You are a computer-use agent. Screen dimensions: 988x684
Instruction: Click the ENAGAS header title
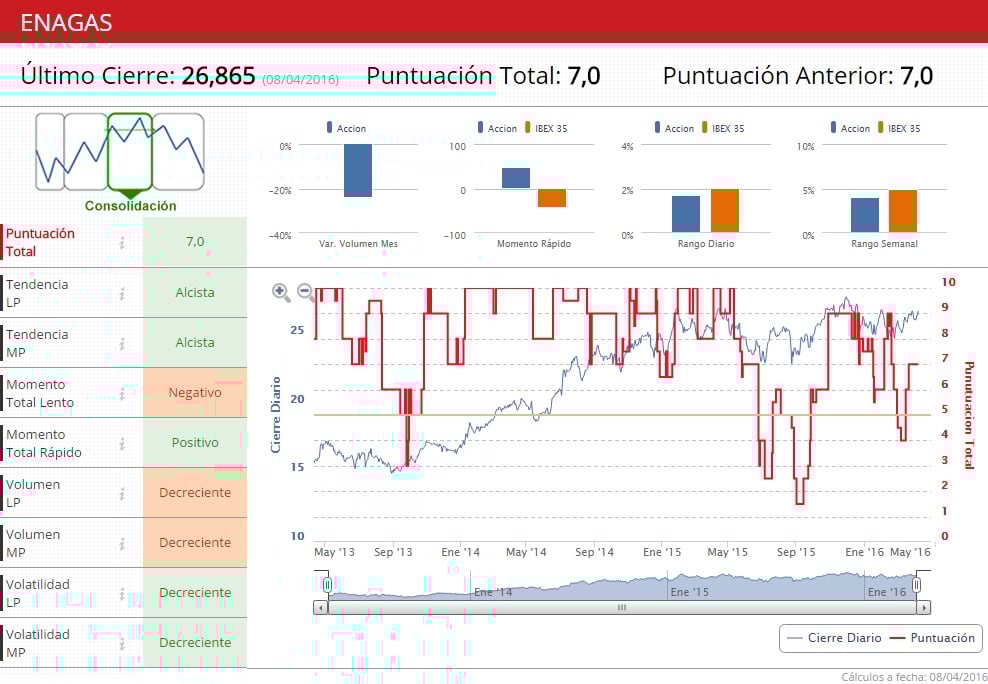(x=66, y=23)
